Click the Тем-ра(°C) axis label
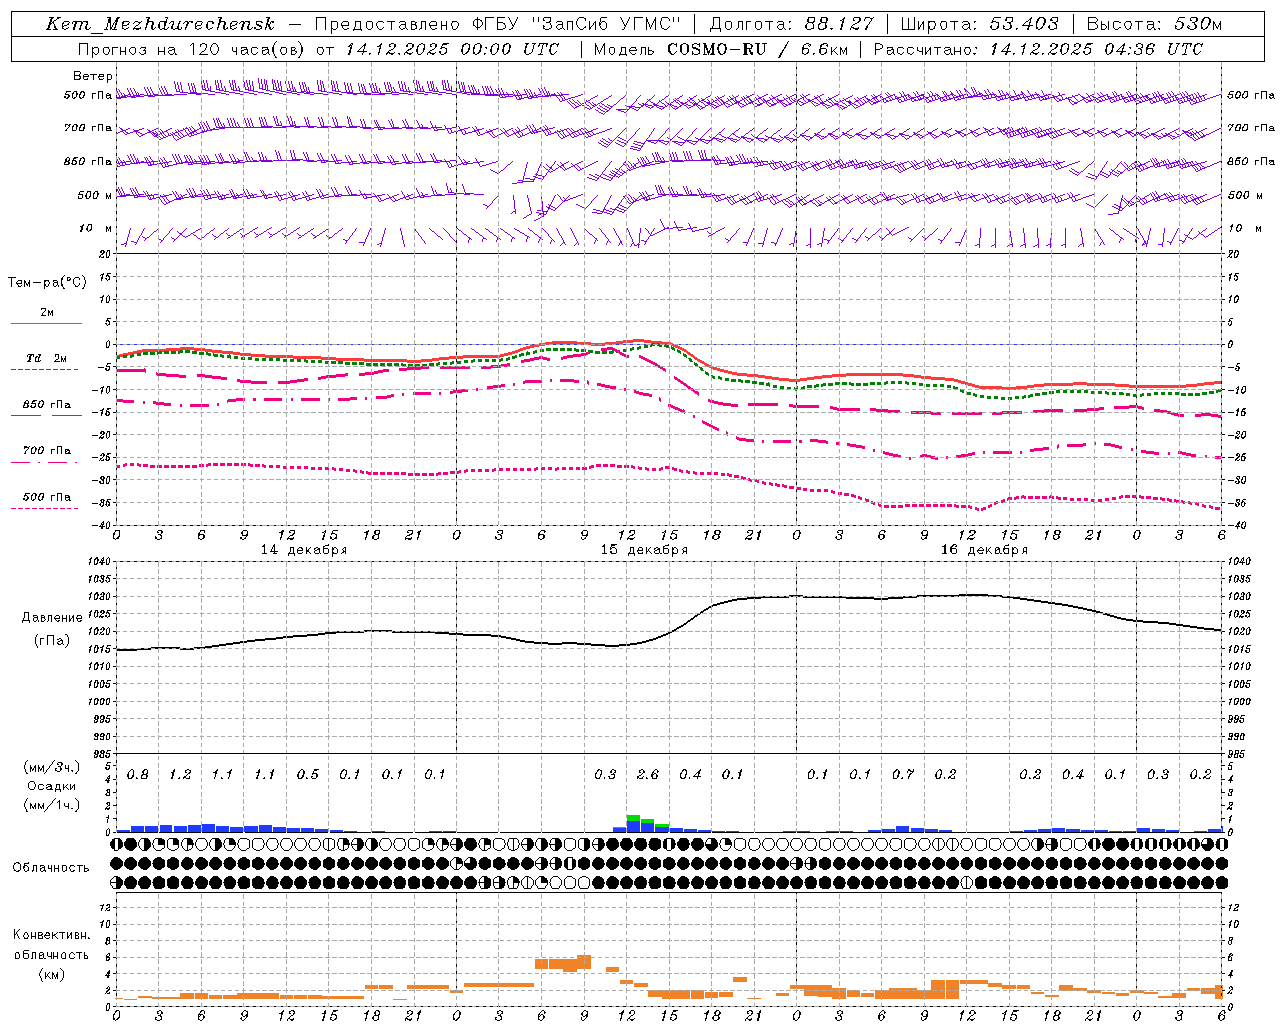Screen dimensions: 1280x1024 tap(47, 283)
